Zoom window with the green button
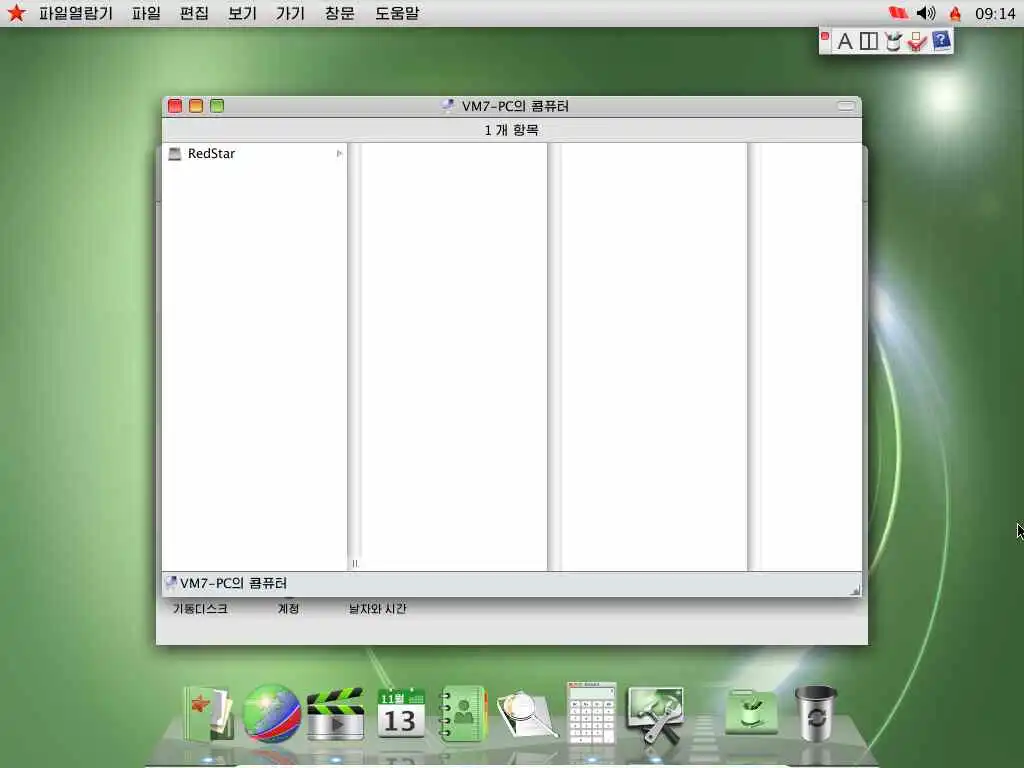1024x768 pixels. coord(217,106)
